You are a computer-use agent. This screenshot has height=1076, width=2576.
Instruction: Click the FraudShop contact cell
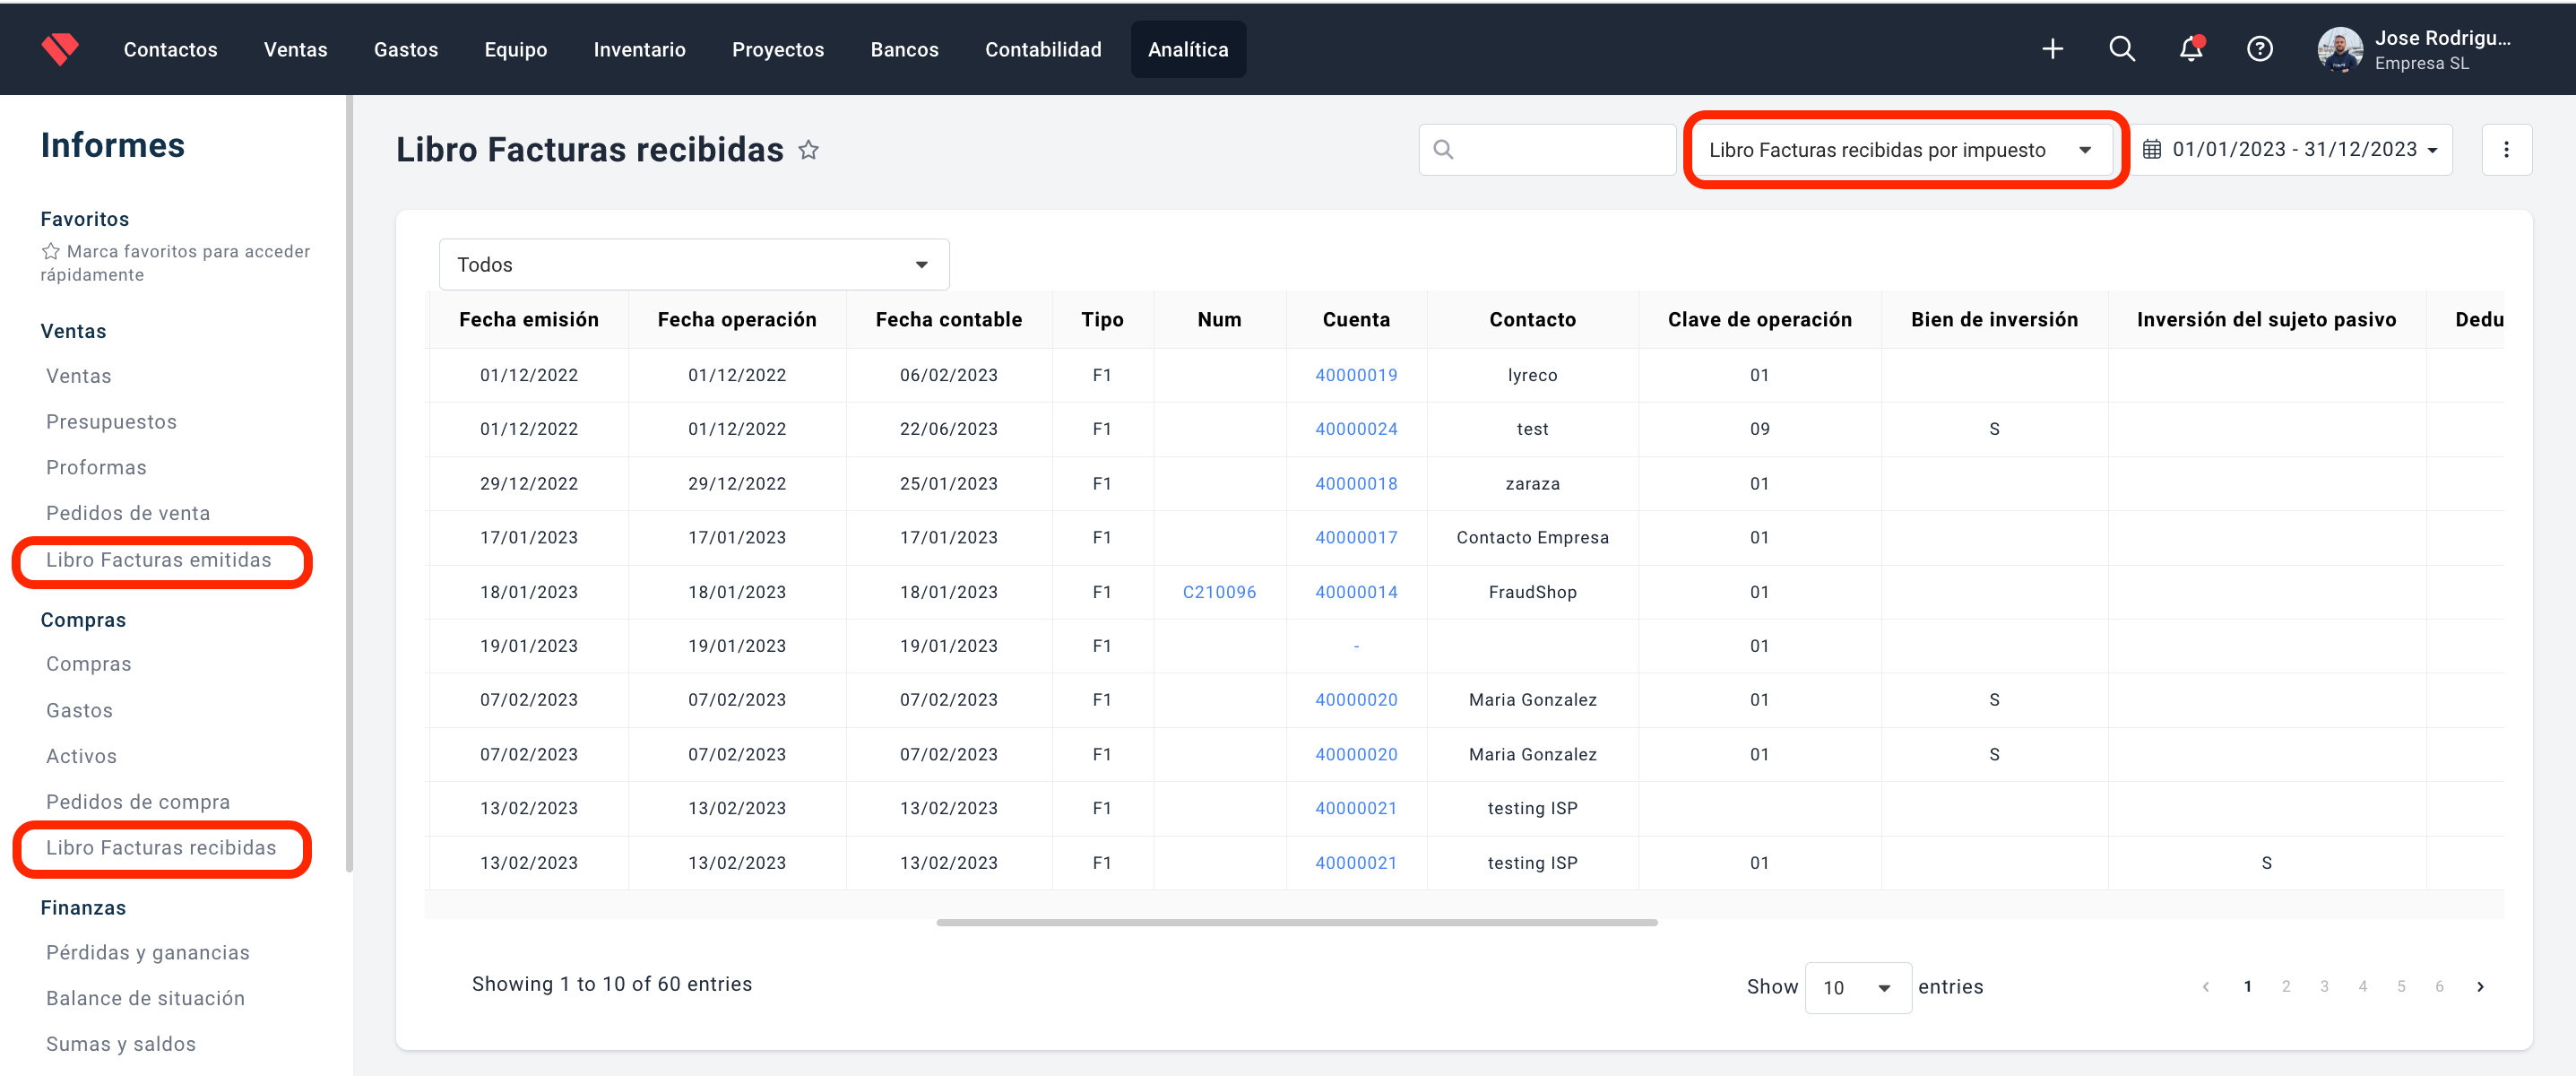click(x=1532, y=592)
